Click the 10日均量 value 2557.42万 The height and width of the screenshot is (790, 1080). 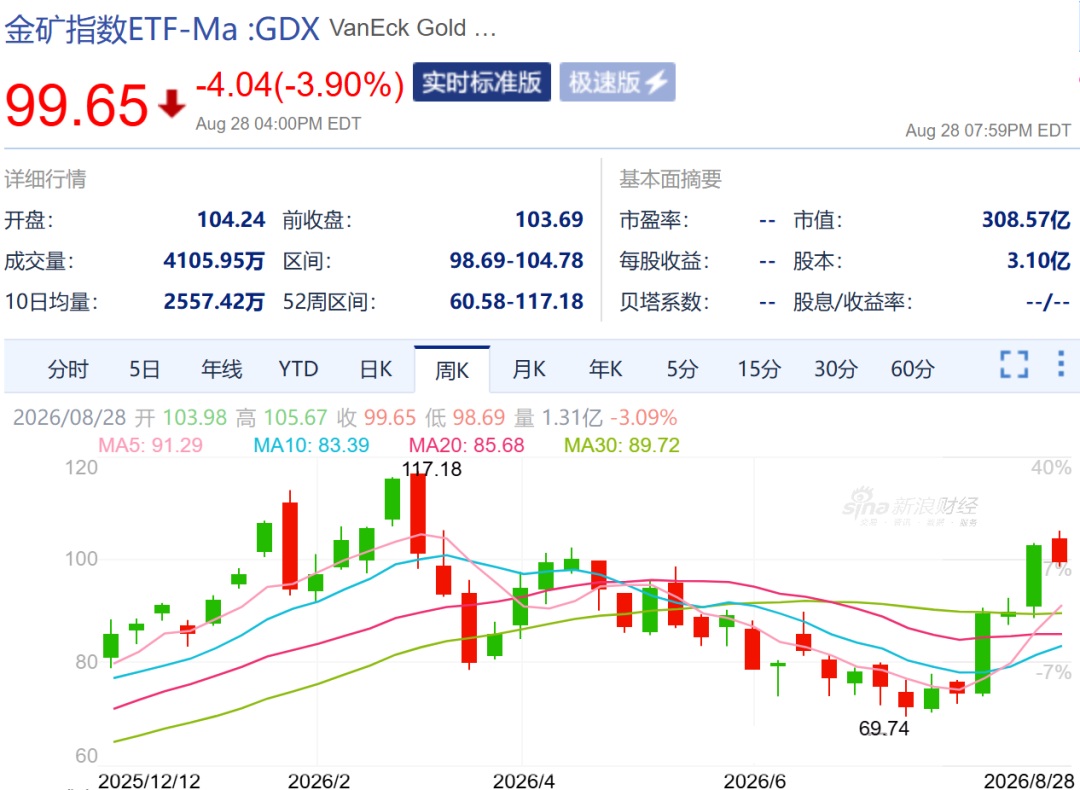click(214, 301)
